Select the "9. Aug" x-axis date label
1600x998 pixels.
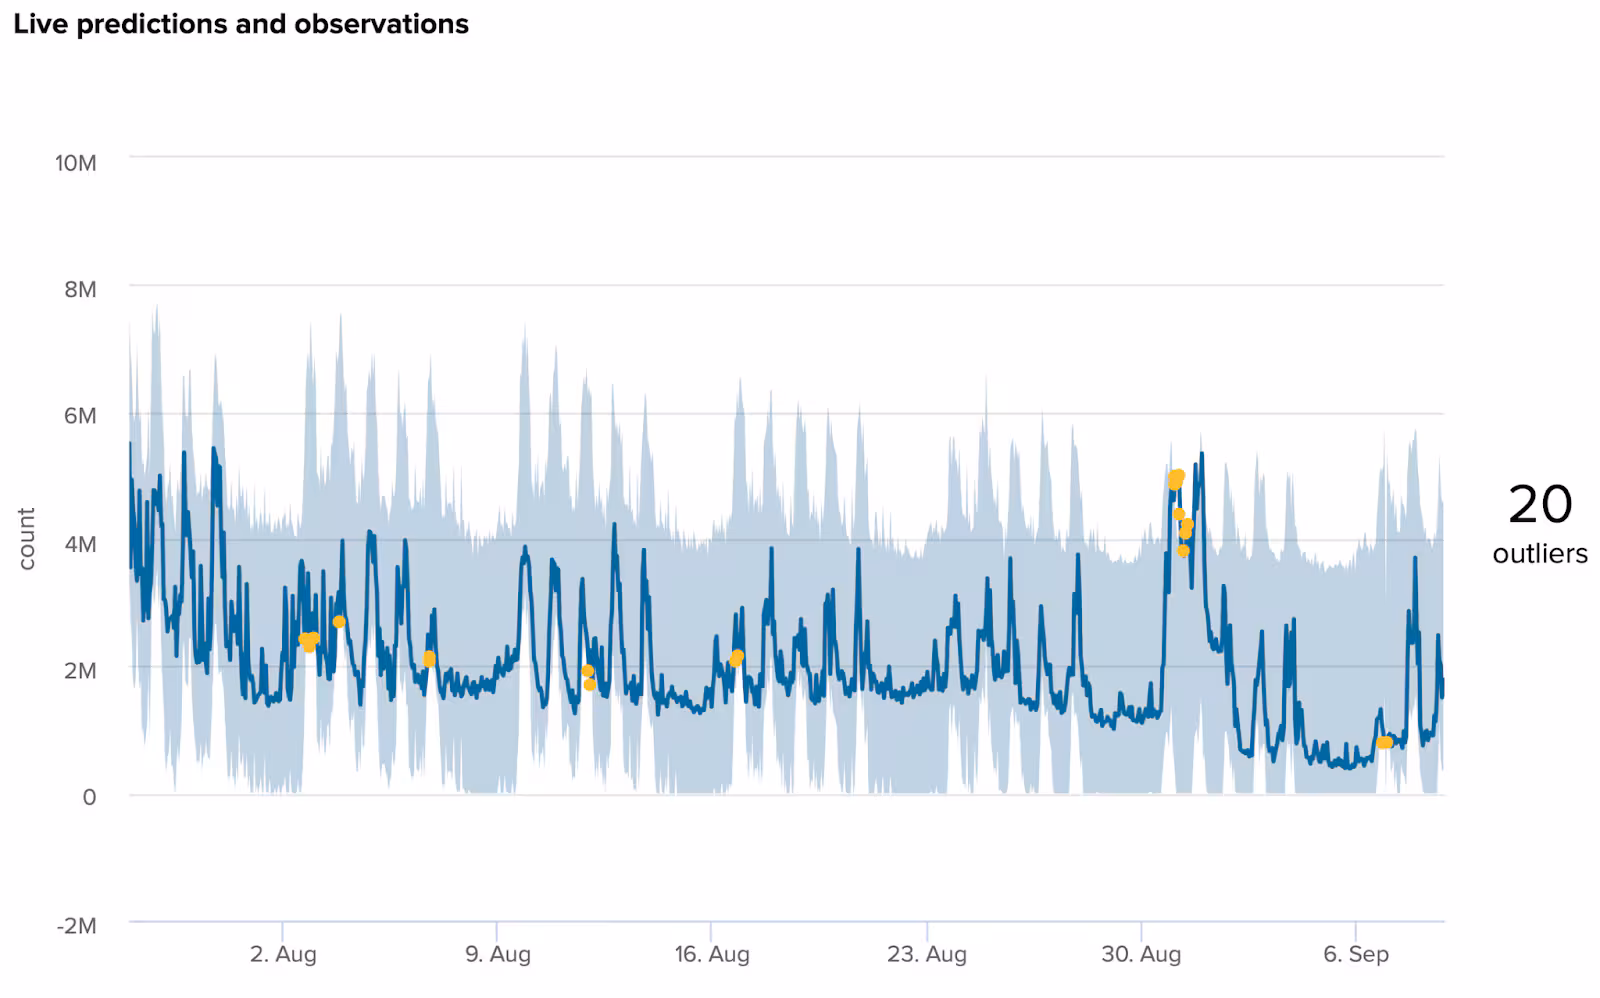tap(497, 954)
